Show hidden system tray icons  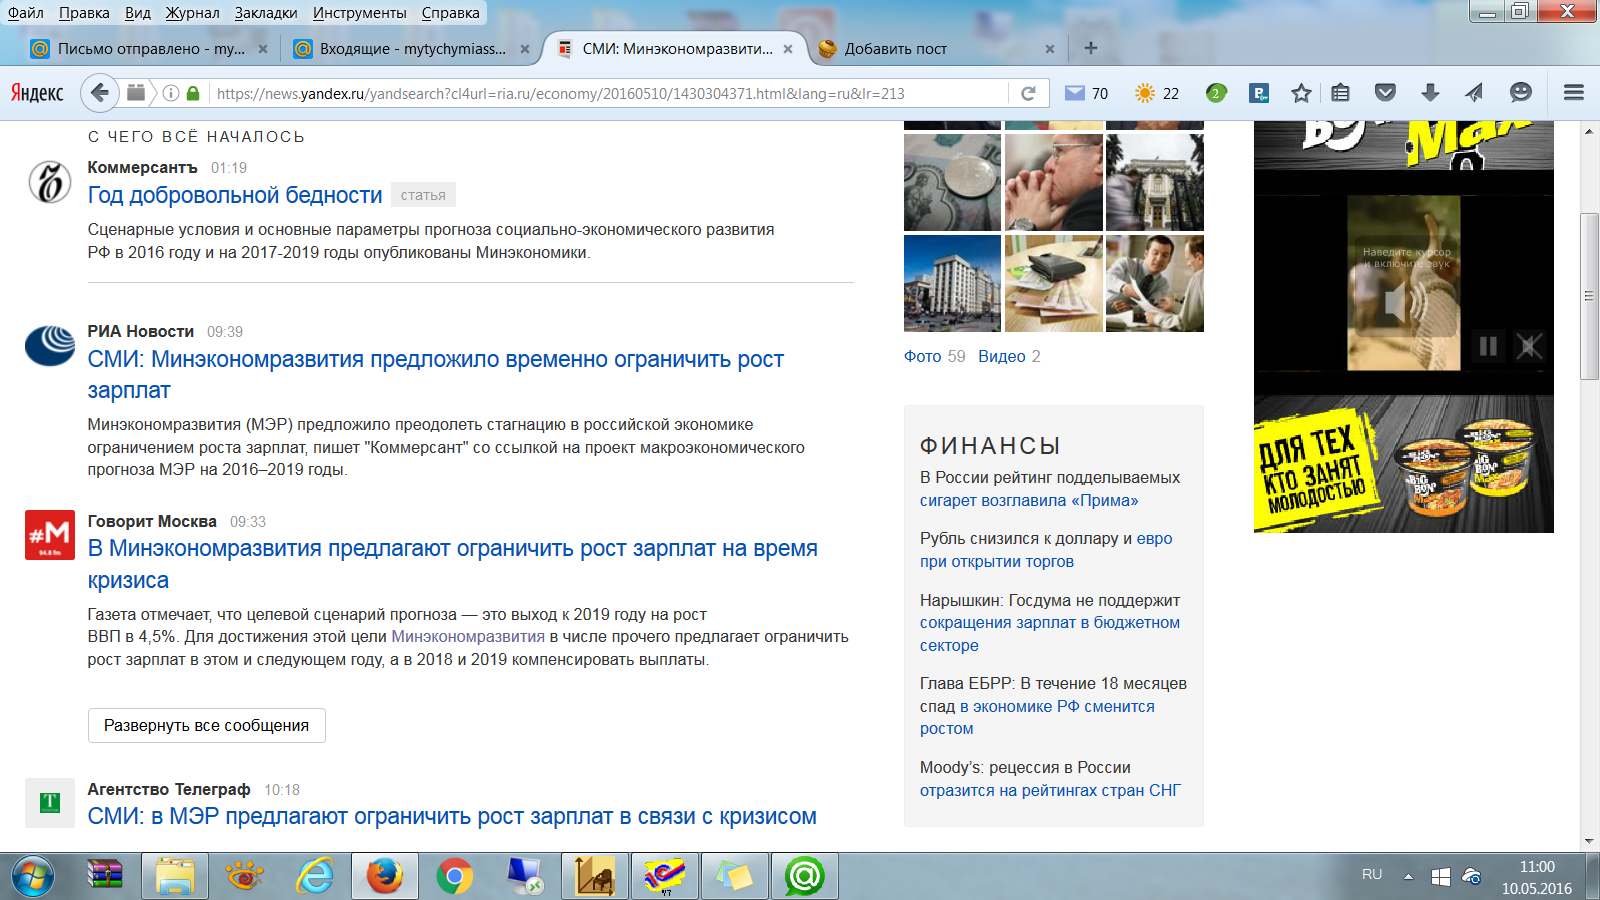point(1408,876)
